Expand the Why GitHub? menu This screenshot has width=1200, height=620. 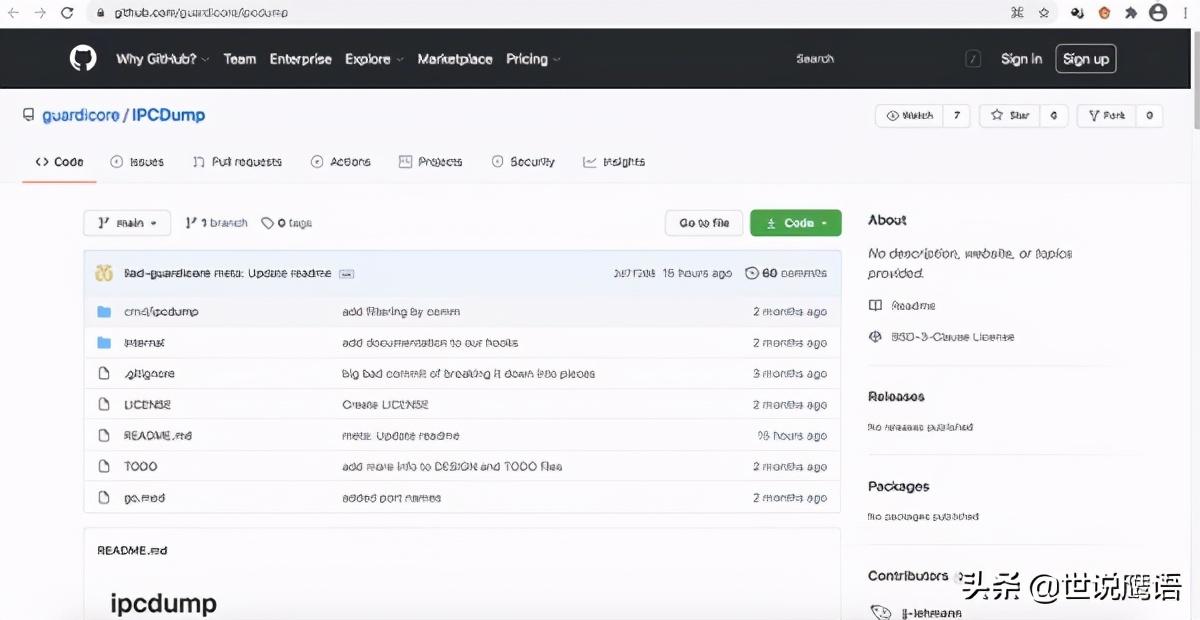click(162, 59)
